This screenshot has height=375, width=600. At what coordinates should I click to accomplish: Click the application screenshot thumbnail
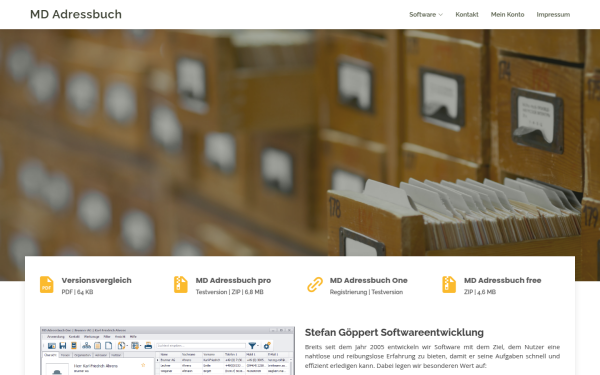click(x=167, y=351)
